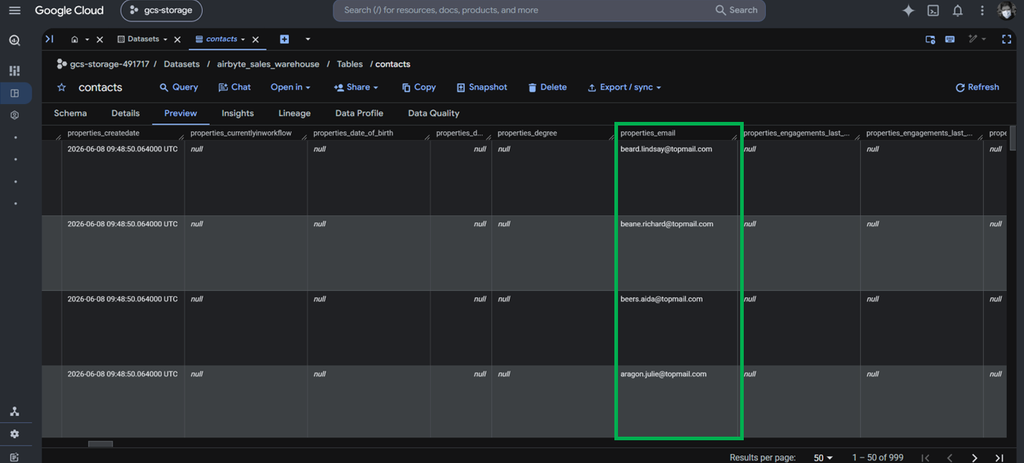The width and height of the screenshot is (1024, 463).
Task: Focus the resources search field
Action: (522, 10)
